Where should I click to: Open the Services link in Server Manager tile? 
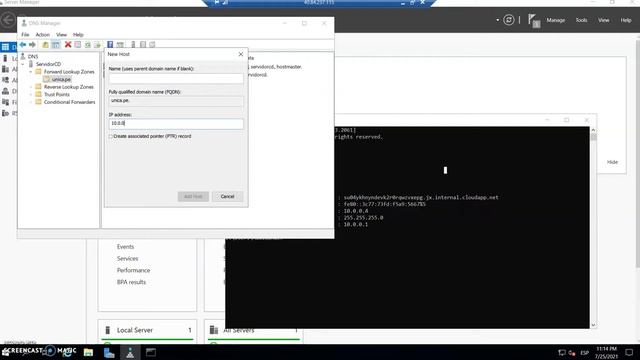tap(127, 258)
